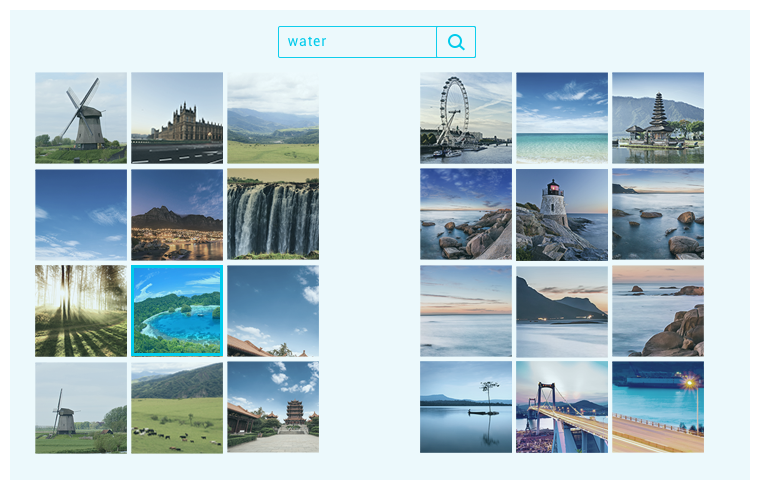Image resolution: width=760 pixels, height=490 pixels.
Task: Select the pink sky rocky shoreline thumbnail
Action: tap(658, 311)
